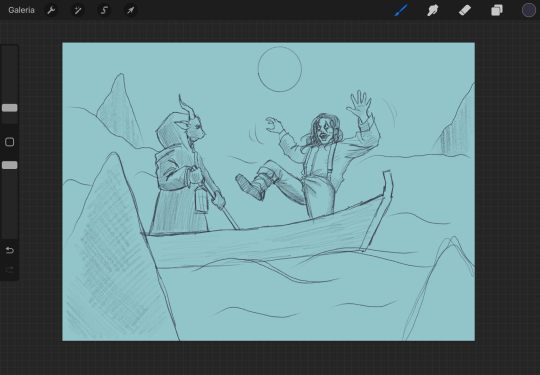Image resolution: width=540 pixels, height=375 pixels.
Task: Open the Layers panel
Action: (497, 10)
